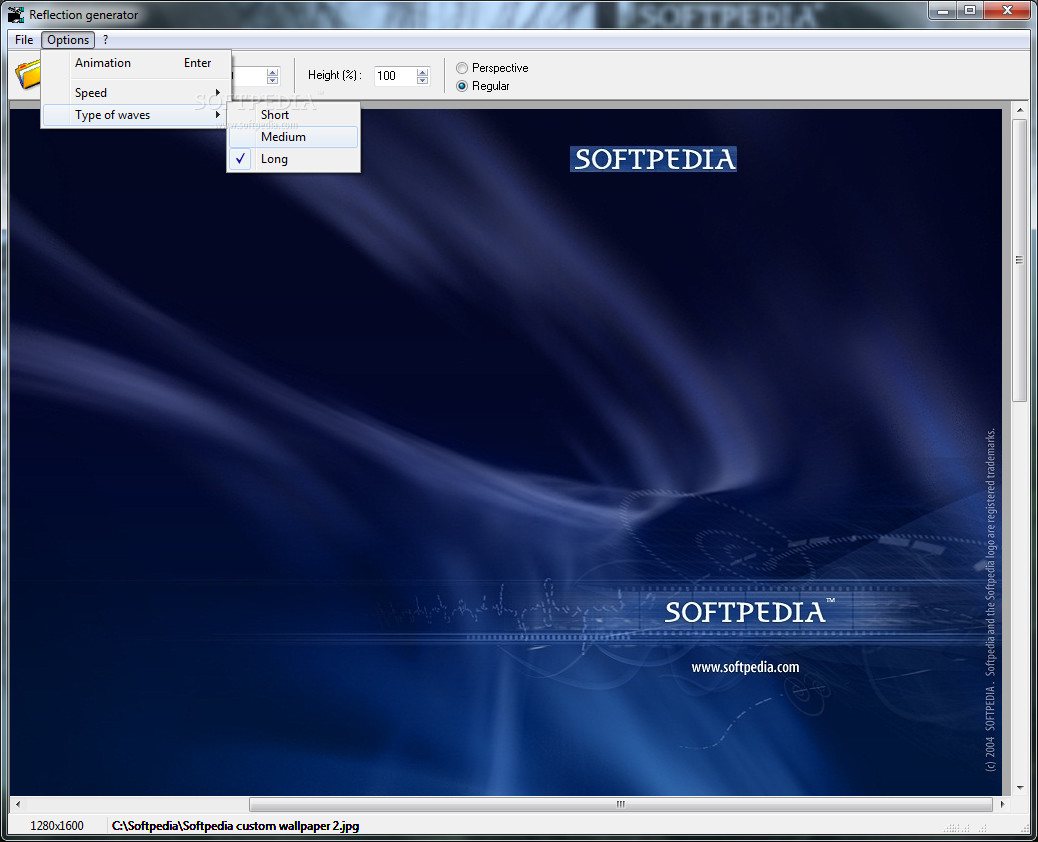Select the Perspective radio button
The image size is (1038, 842).
[x=492, y=68]
